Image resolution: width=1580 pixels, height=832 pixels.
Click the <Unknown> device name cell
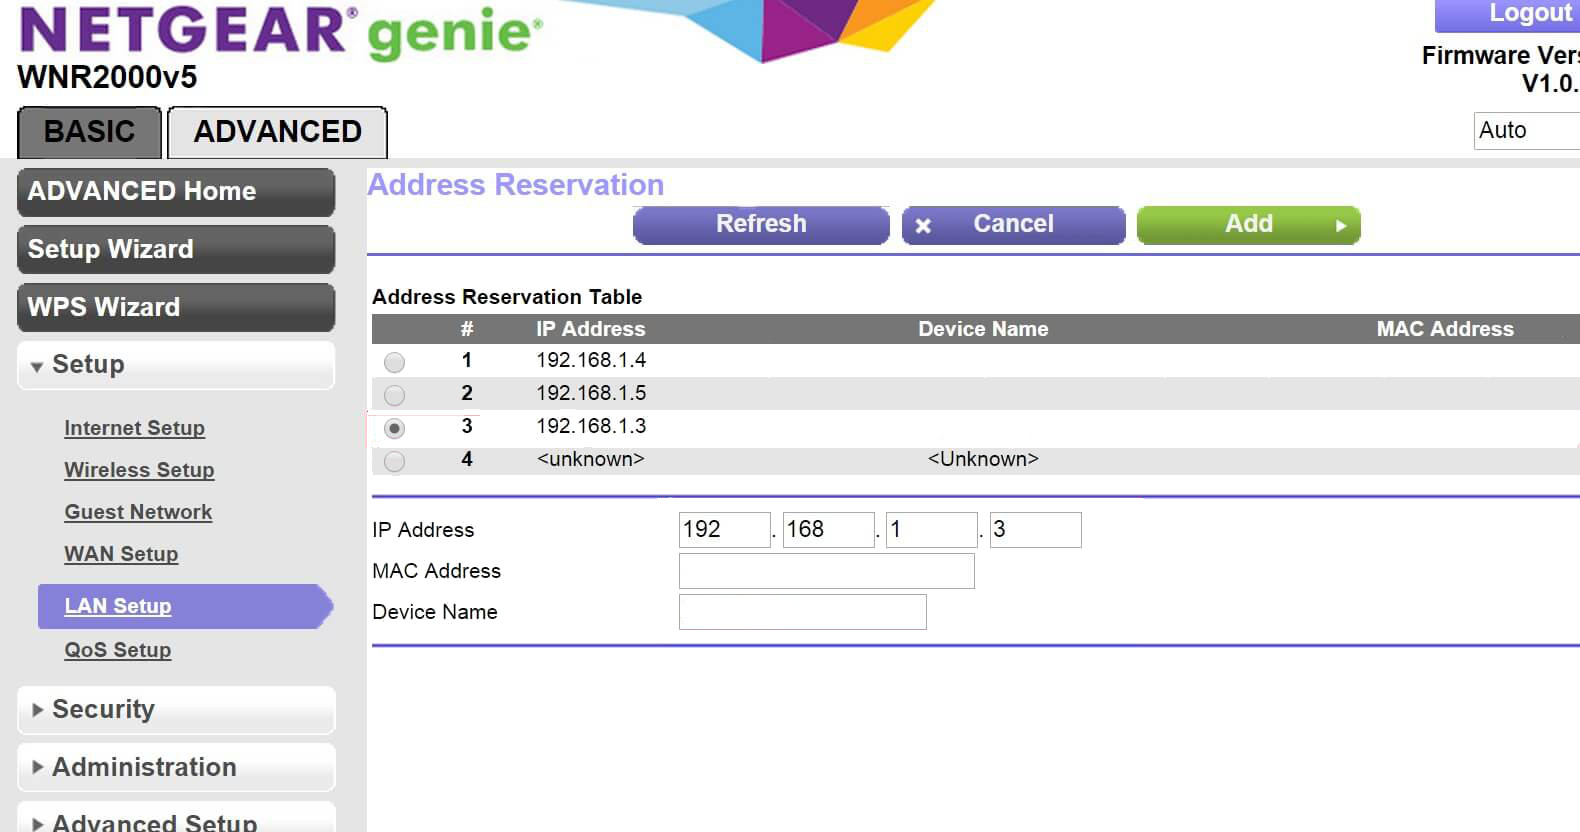click(x=983, y=459)
